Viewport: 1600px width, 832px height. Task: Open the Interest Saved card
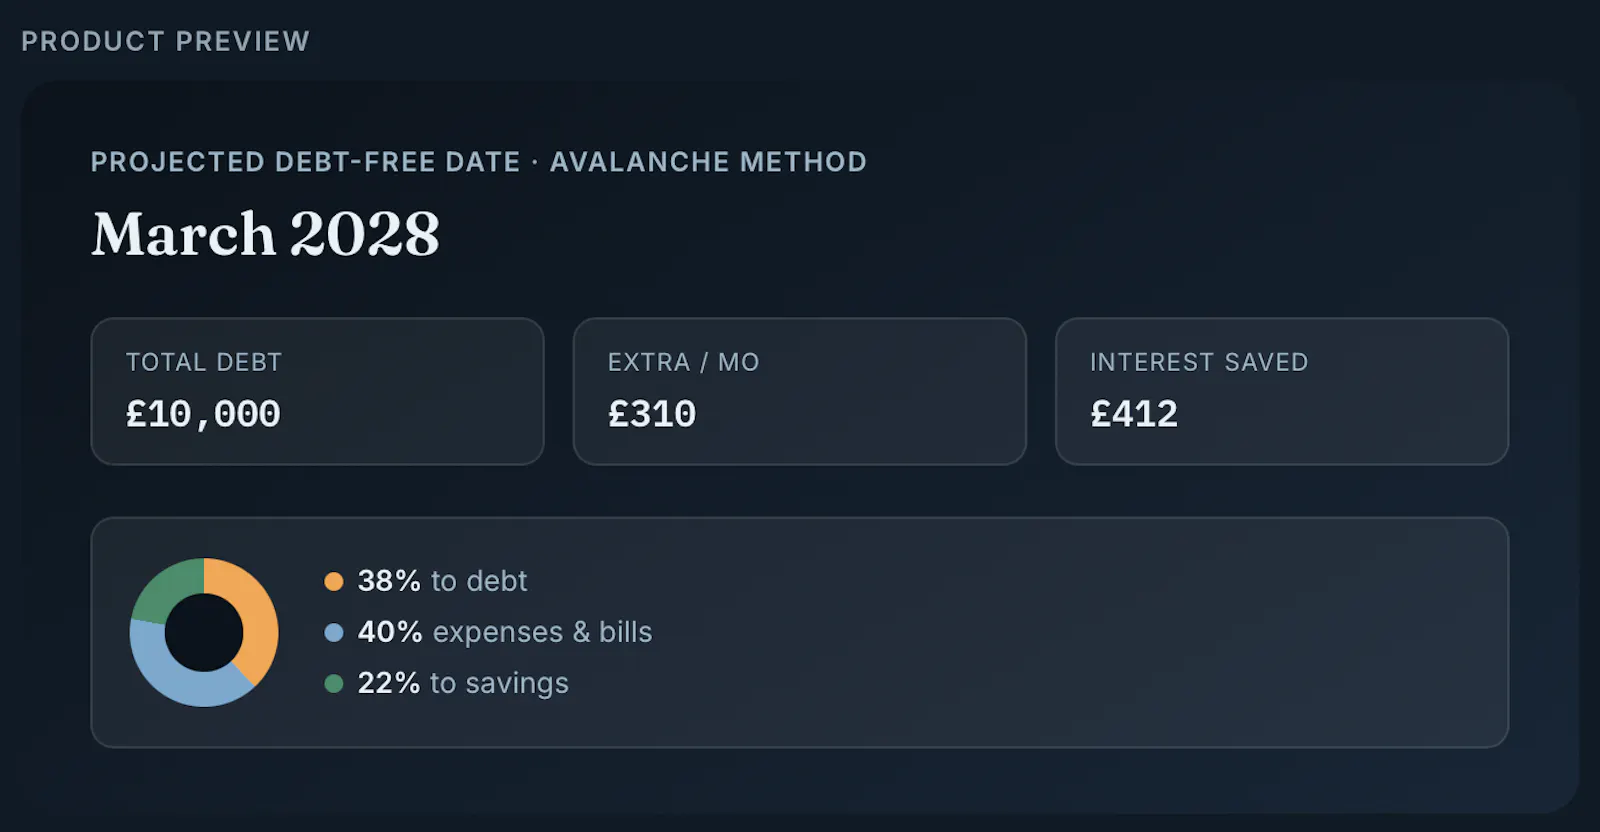click(x=1282, y=391)
